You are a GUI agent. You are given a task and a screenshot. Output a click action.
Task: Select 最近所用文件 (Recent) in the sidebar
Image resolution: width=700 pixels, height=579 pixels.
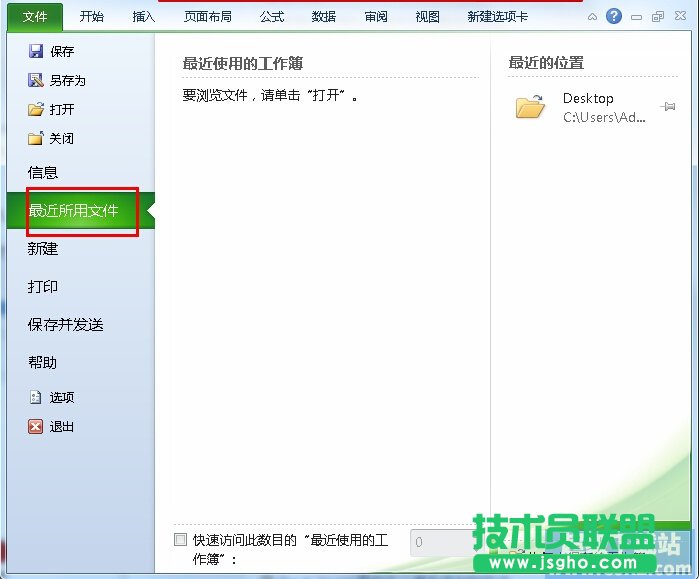click(73, 210)
